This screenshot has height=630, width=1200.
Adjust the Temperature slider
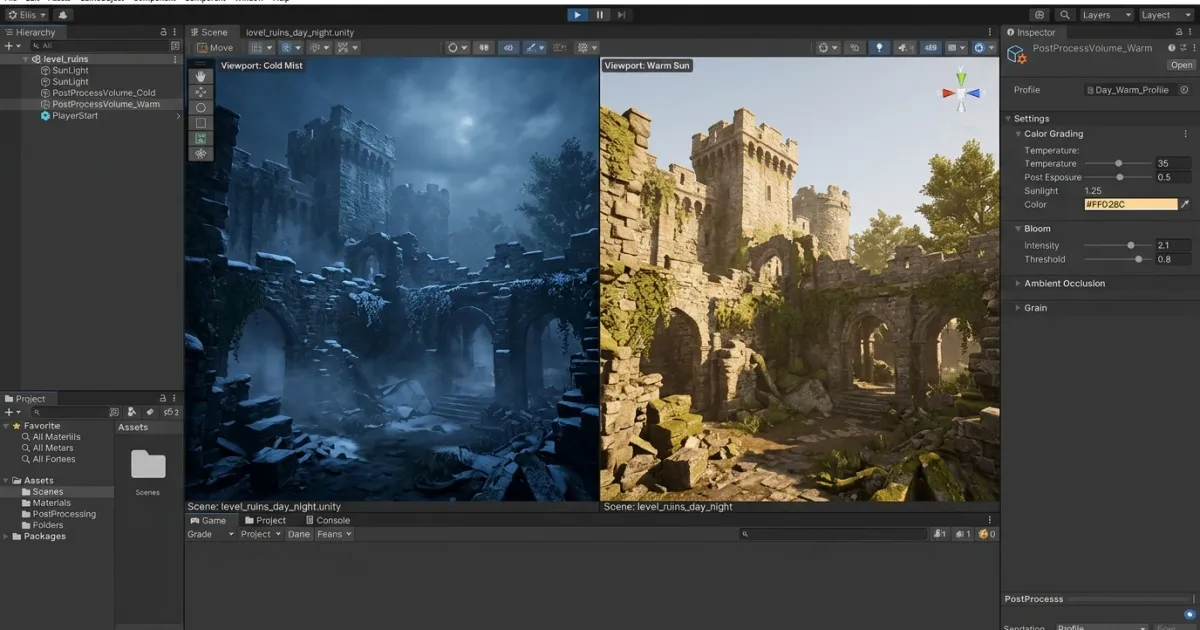pyautogui.click(x=1118, y=163)
